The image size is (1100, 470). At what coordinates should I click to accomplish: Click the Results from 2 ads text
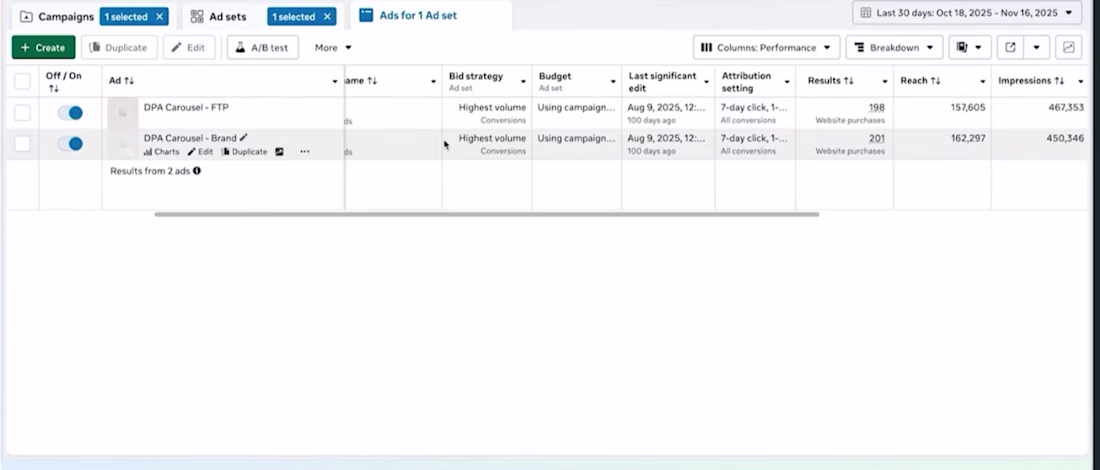pos(150,170)
